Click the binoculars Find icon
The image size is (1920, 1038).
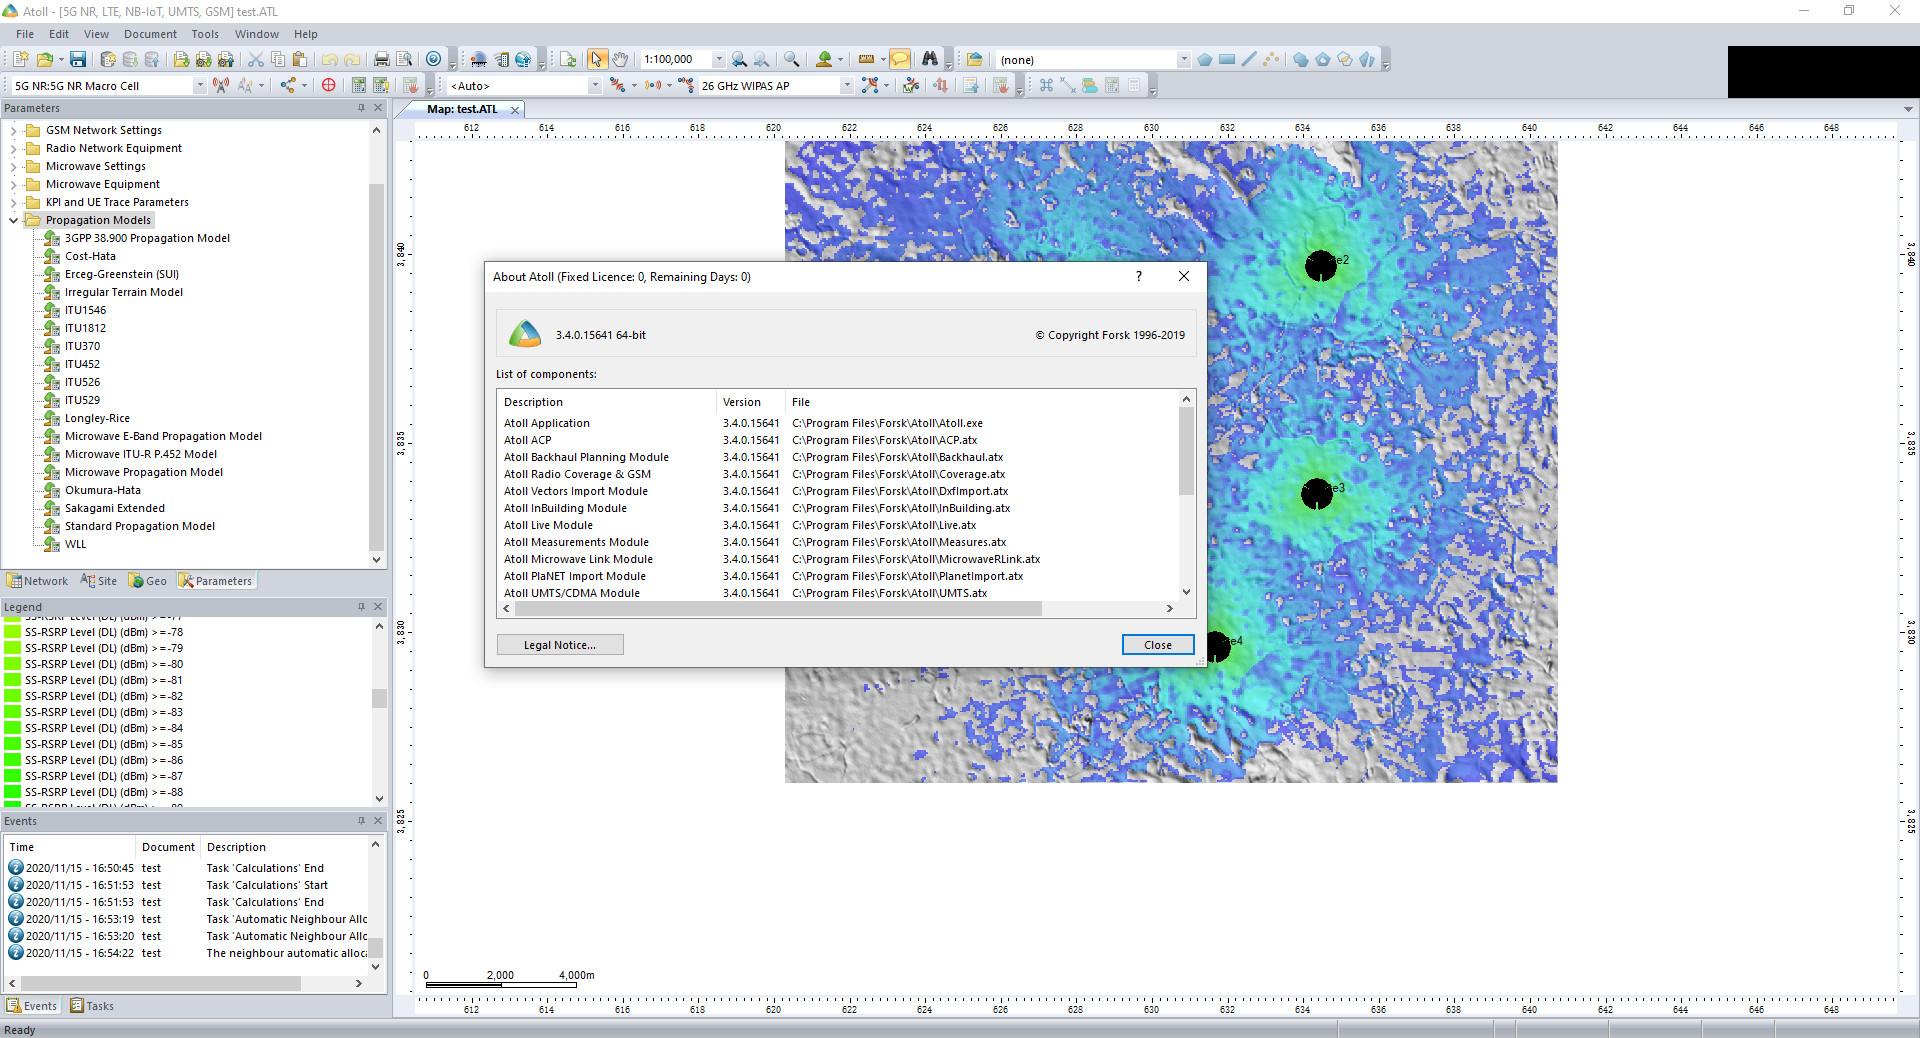click(x=931, y=60)
